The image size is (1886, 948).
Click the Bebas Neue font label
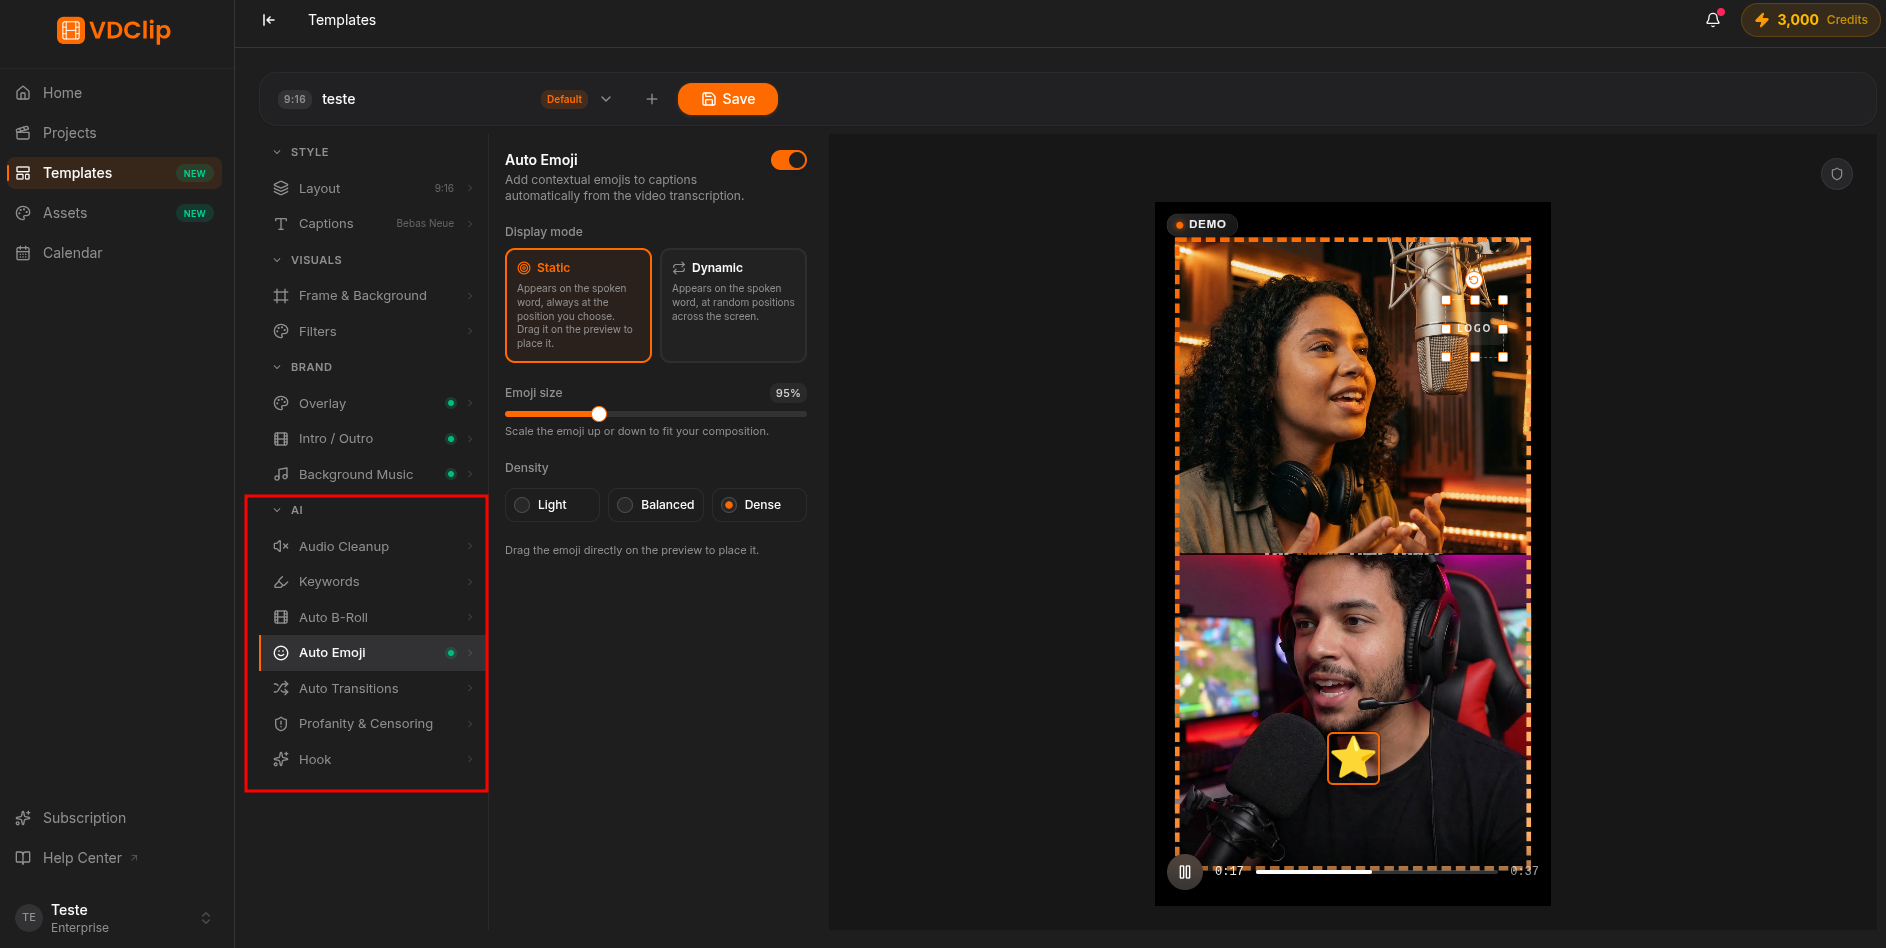425,224
